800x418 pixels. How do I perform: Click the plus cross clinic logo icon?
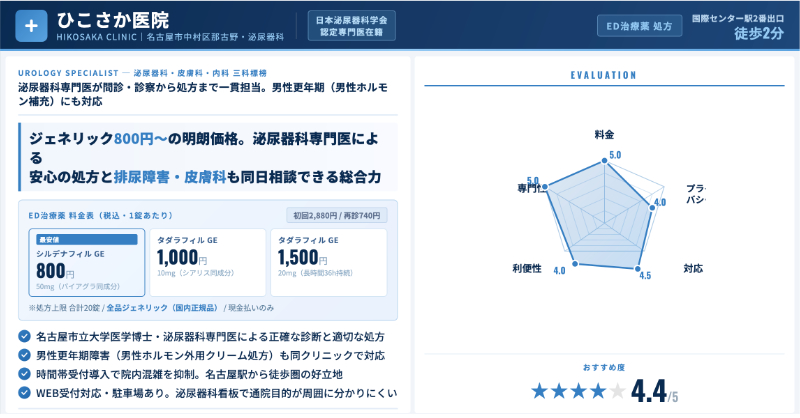30,26
